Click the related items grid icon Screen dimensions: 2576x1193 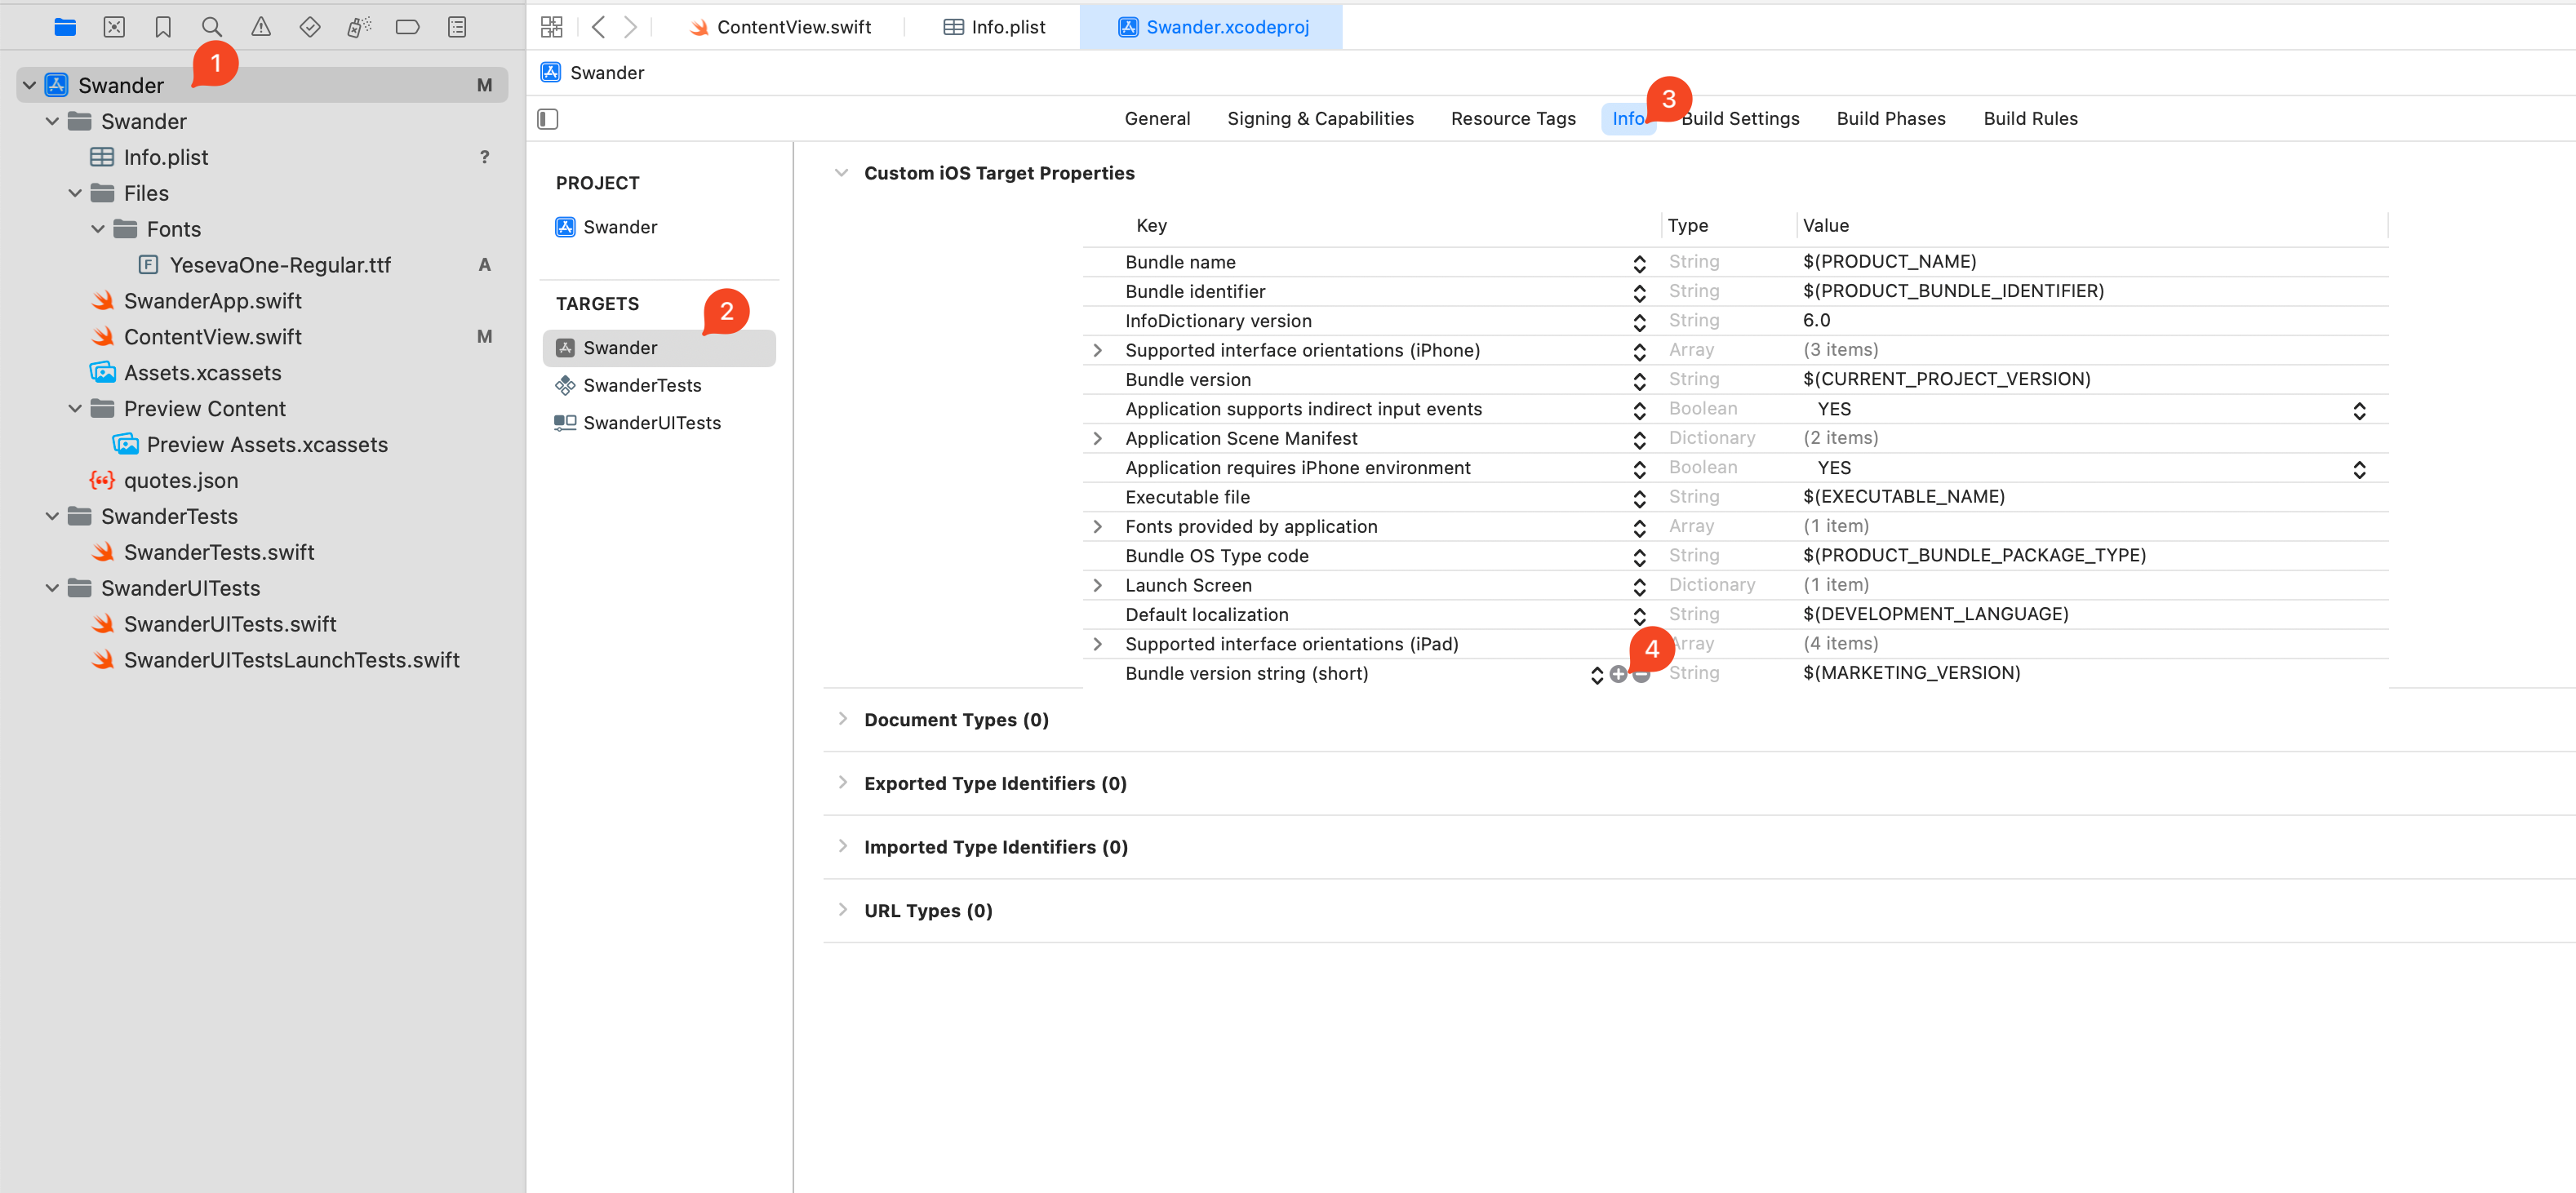(x=551, y=27)
